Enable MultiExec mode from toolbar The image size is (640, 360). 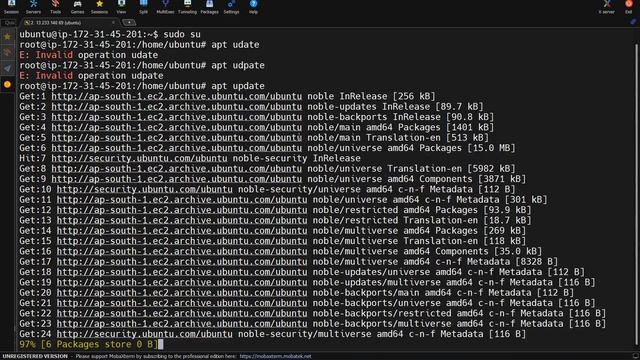(165, 7)
